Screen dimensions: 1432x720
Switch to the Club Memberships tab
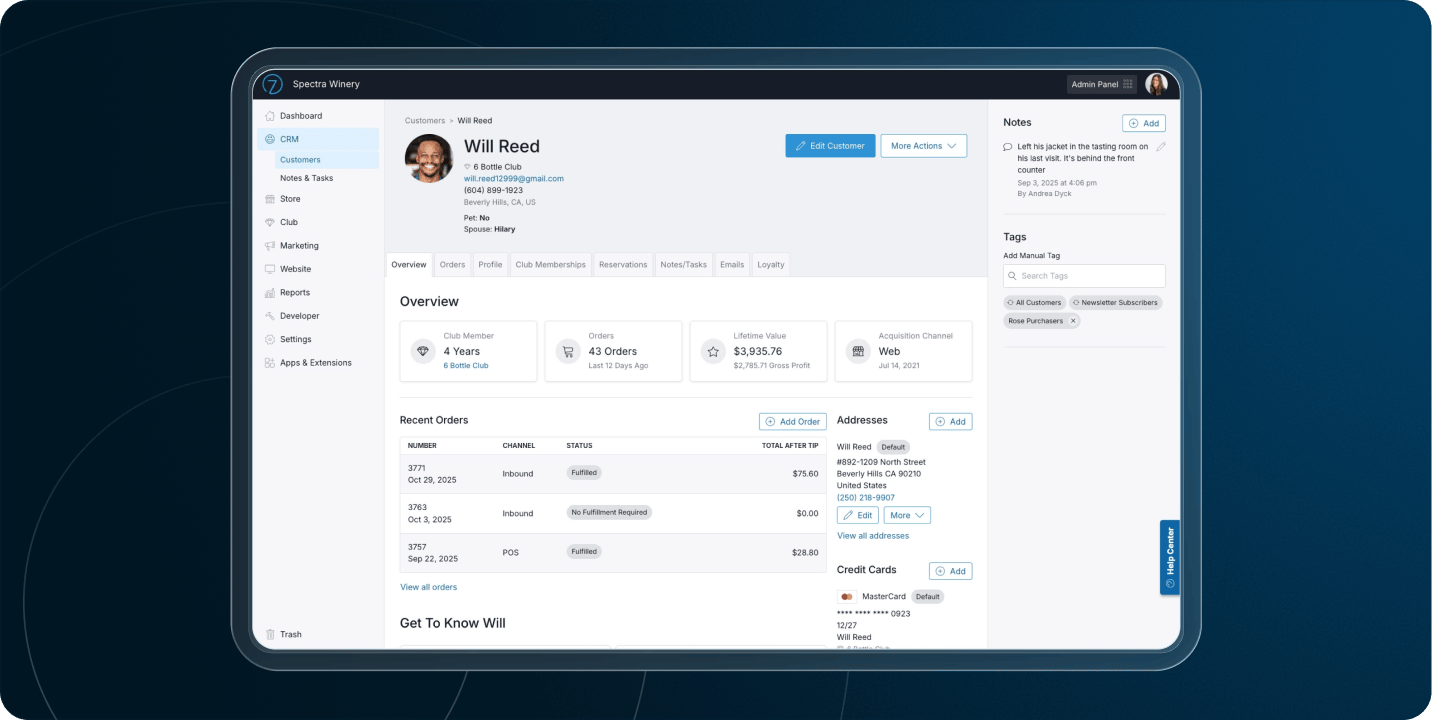coord(551,265)
